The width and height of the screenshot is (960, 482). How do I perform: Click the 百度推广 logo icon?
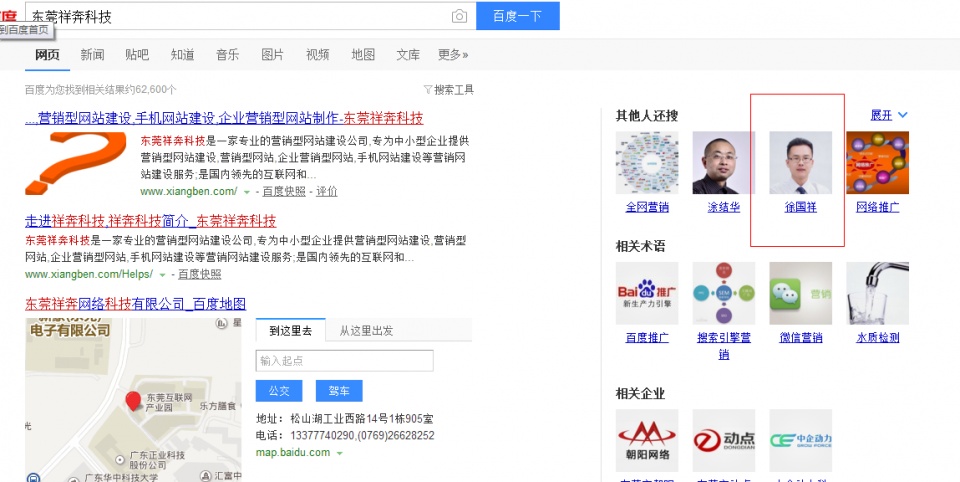tap(647, 293)
